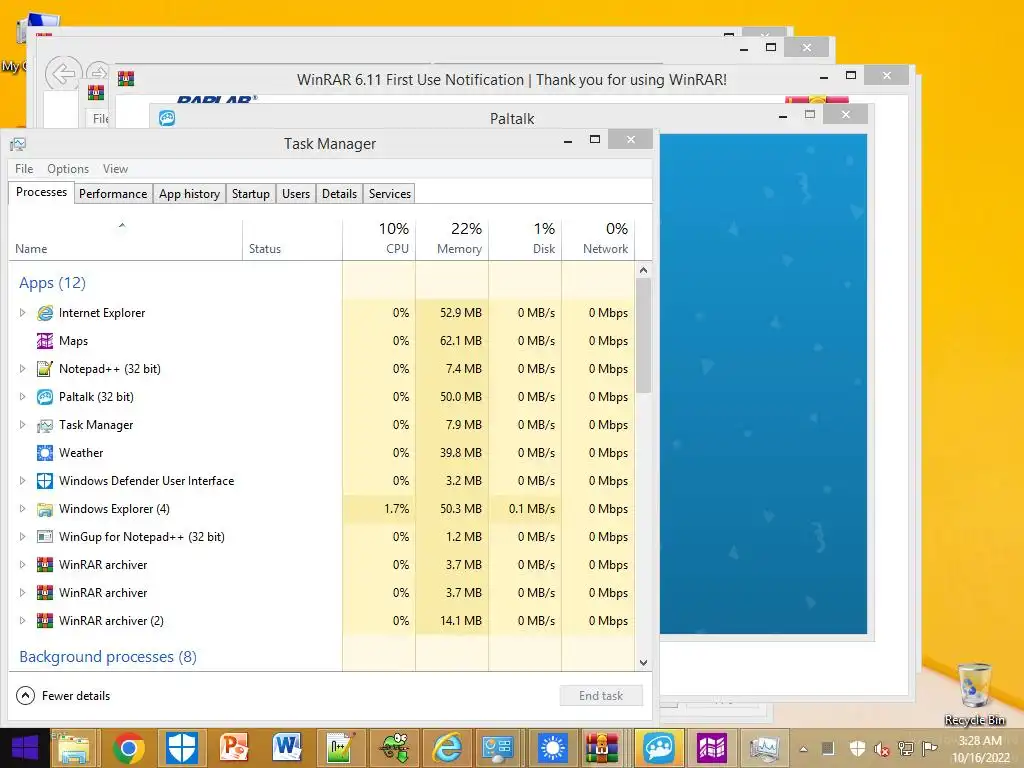Sort processes by Name column header
1024x768 pixels.
click(125, 238)
